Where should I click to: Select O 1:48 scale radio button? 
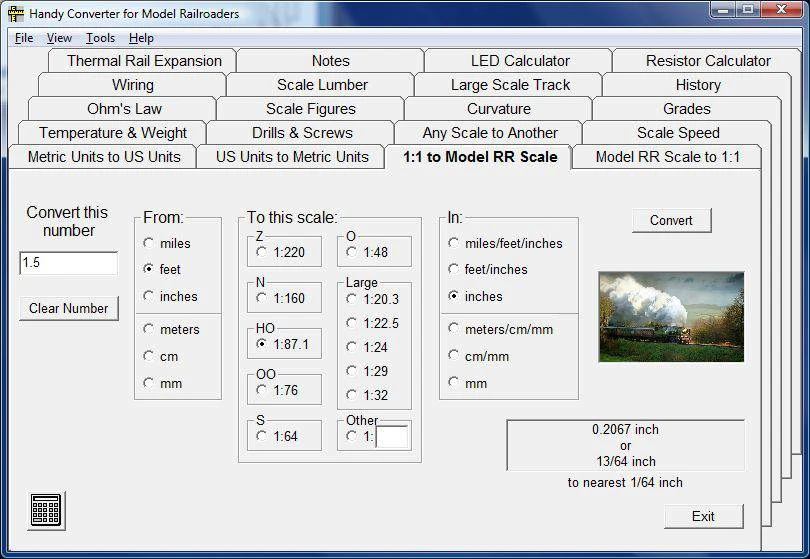352,252
